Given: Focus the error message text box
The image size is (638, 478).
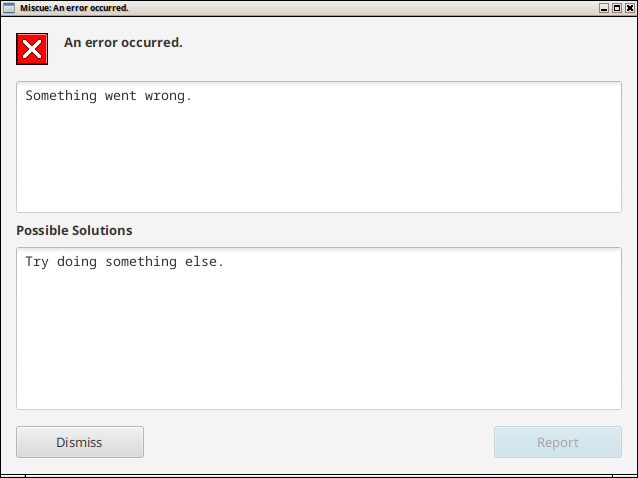Looking at the screenshot, I should [x=319, y=147].
